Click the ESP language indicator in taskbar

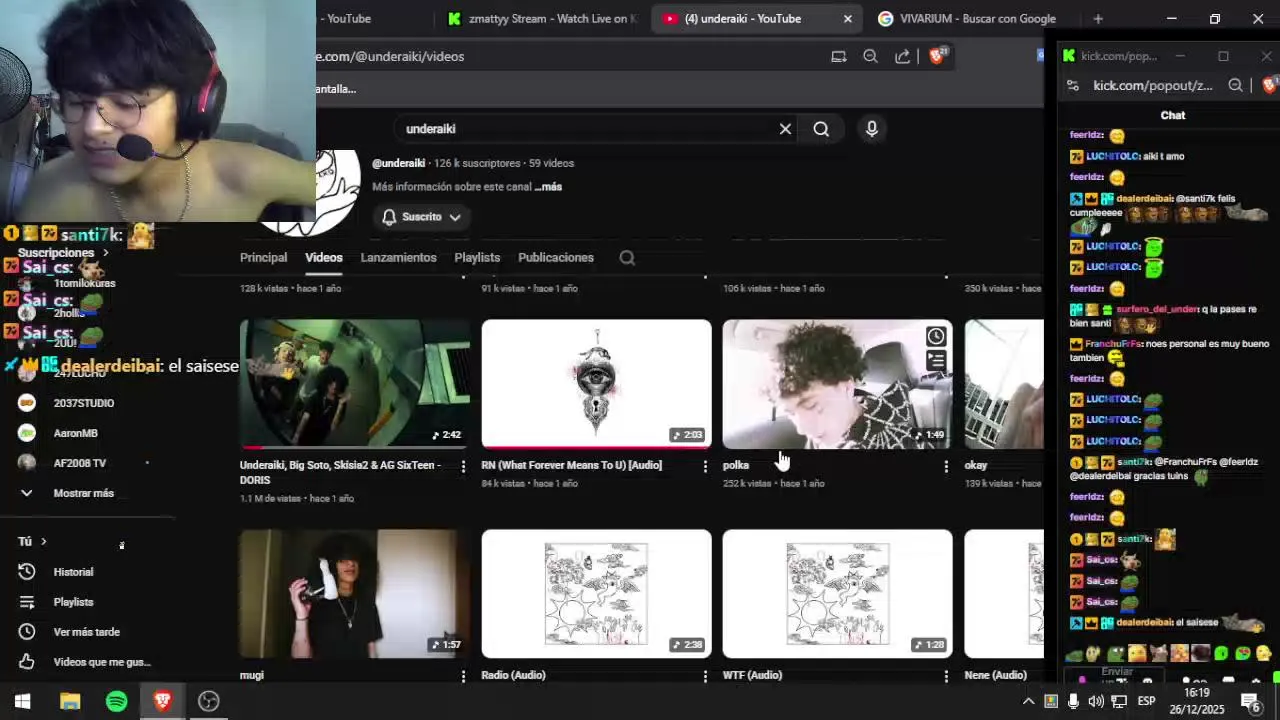tap(1146, 701)
